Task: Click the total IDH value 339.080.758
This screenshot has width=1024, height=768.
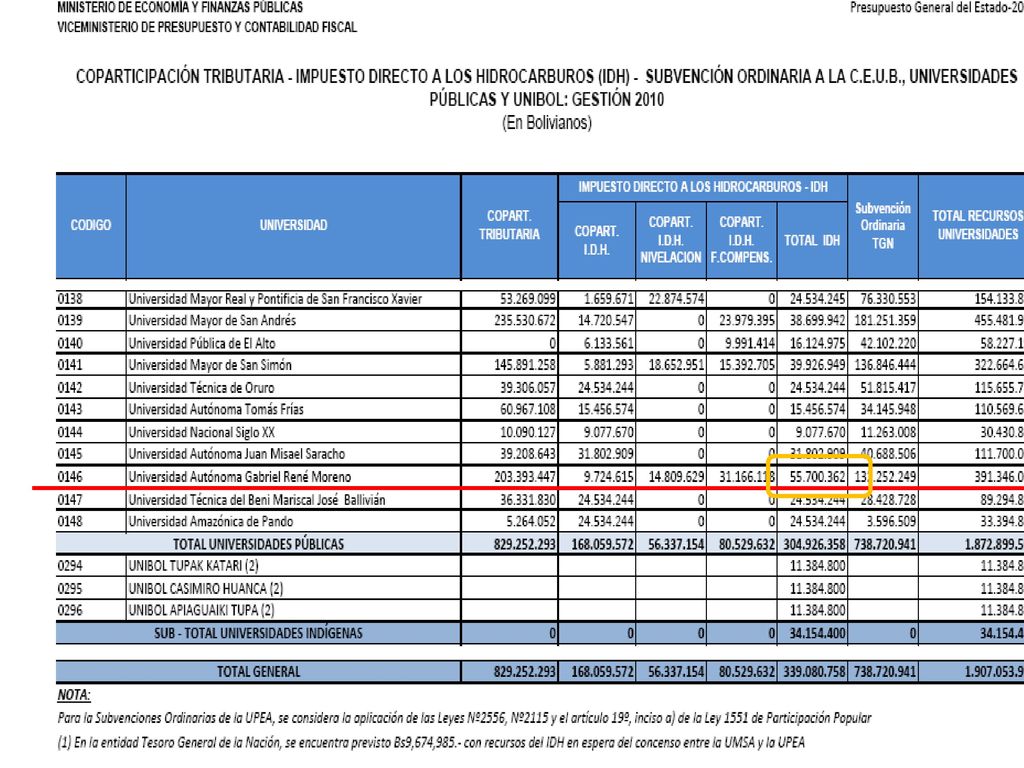Action: pyautogui.click(x=812, y=671)
